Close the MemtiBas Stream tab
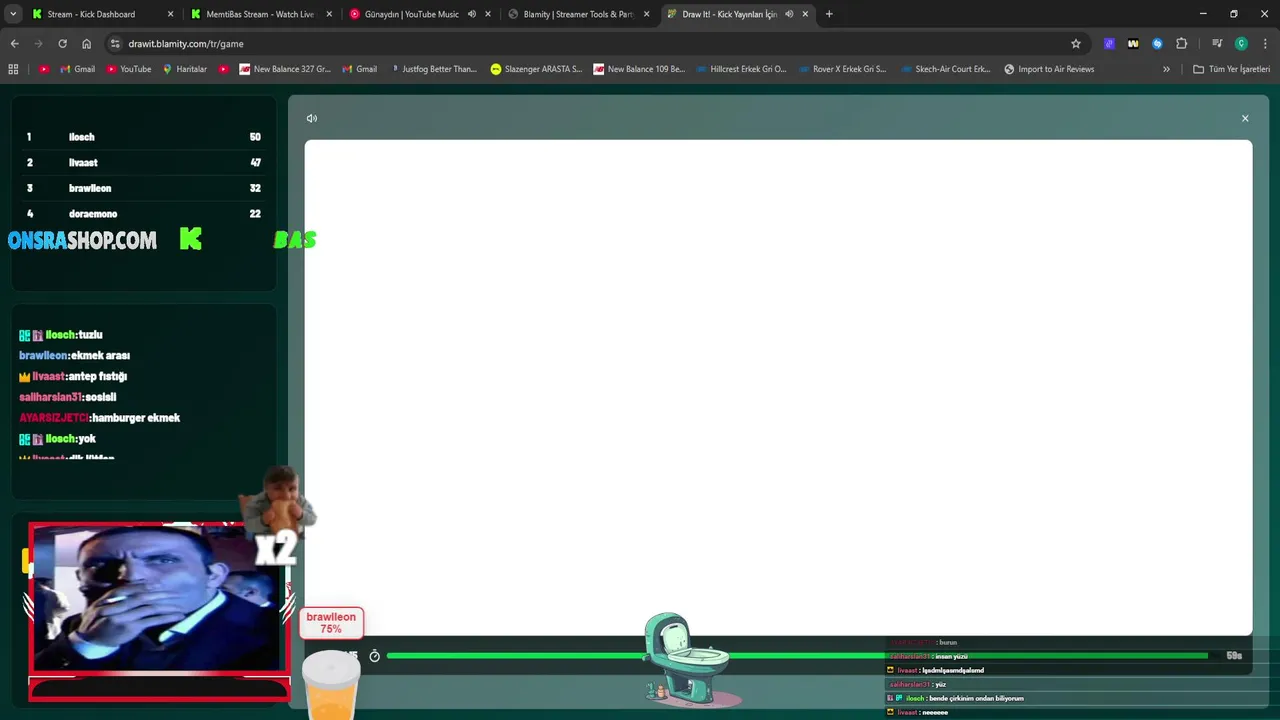The height and width of the screenshot is (720, 1280). [329, 14]
